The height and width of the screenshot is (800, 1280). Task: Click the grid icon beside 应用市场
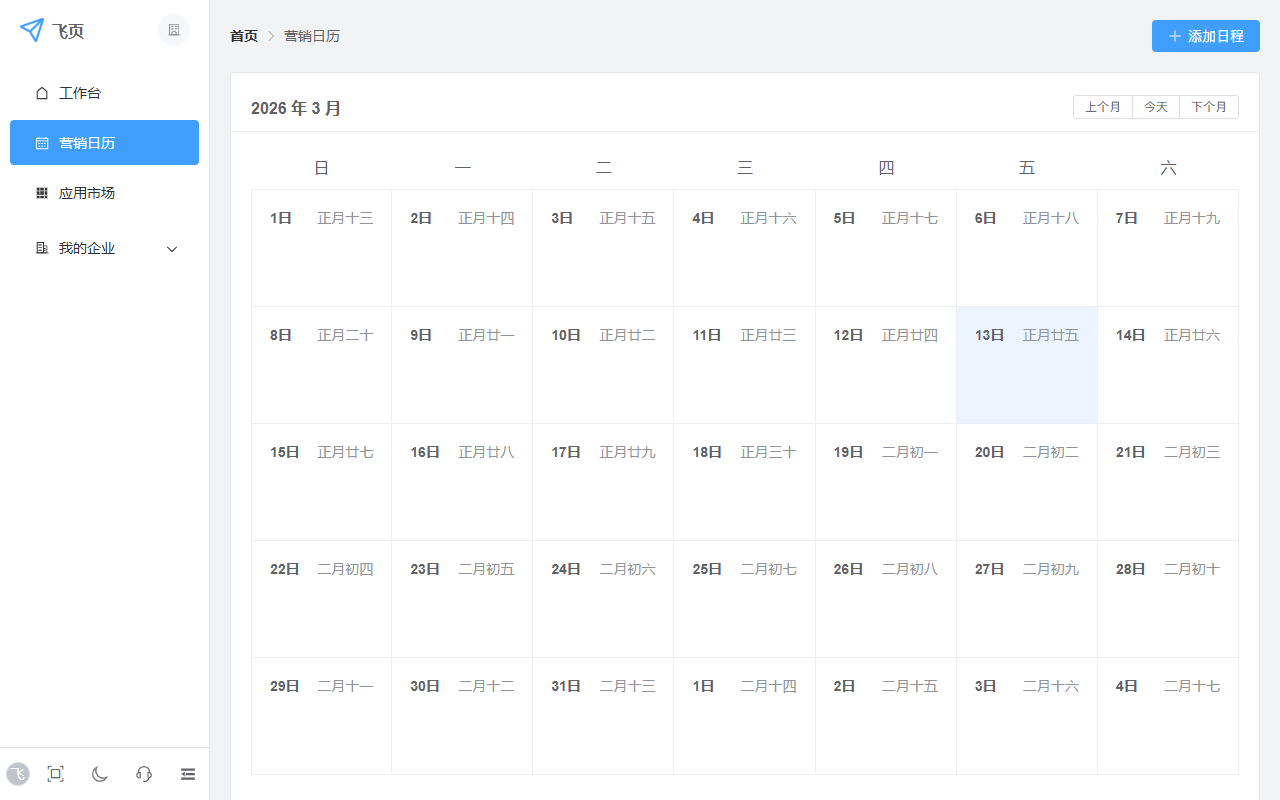[42, 193]
